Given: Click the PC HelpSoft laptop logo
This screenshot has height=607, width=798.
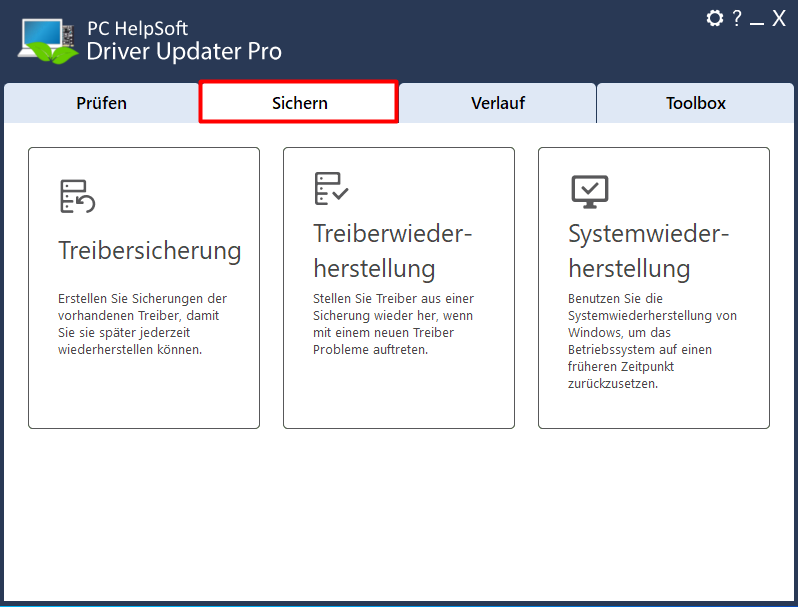Looking at the screenshot, I should pyautogui.click(x=48, y=41).
